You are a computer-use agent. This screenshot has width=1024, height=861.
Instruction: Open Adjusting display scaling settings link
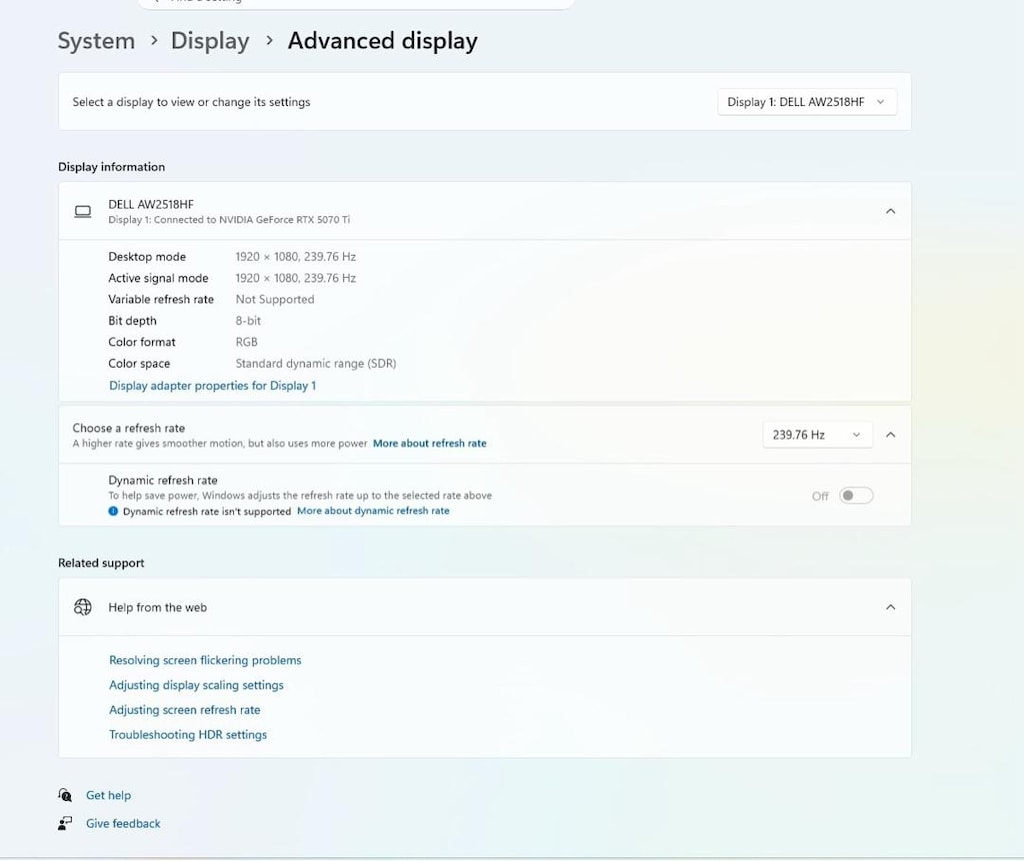click(x=197, y=685)
